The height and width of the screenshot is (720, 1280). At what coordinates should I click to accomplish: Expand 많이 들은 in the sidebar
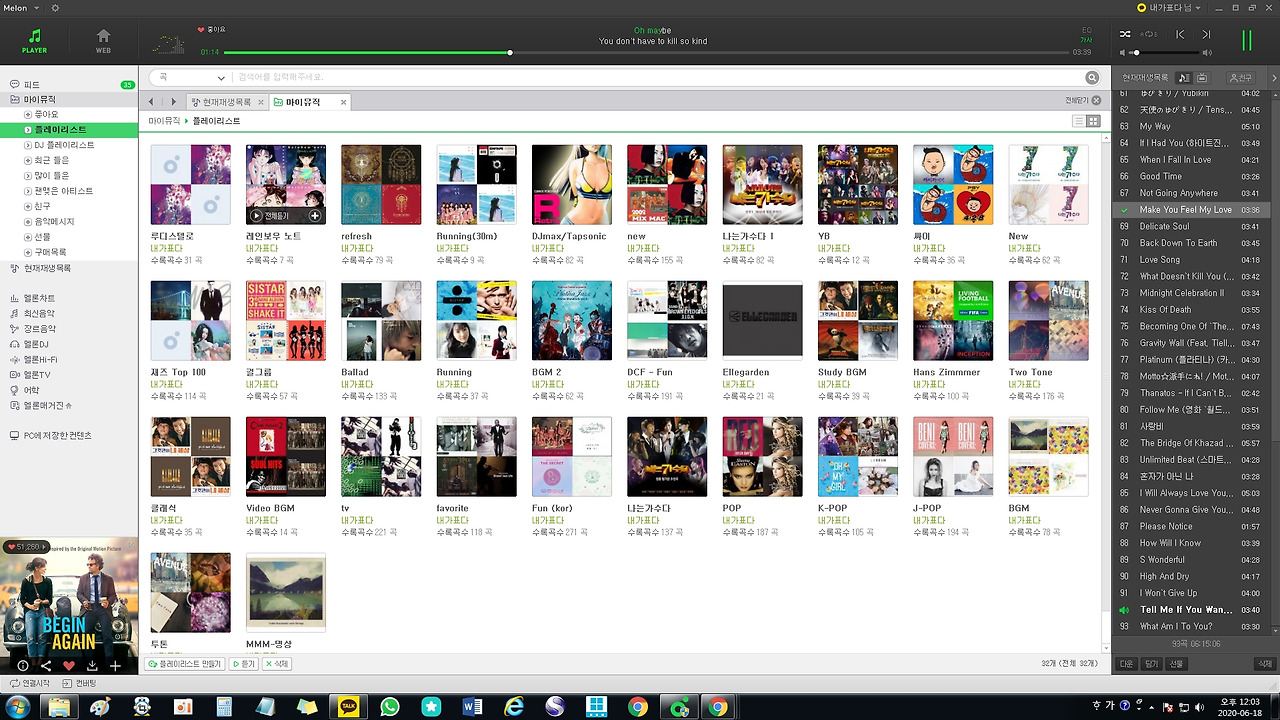(28, 176)
